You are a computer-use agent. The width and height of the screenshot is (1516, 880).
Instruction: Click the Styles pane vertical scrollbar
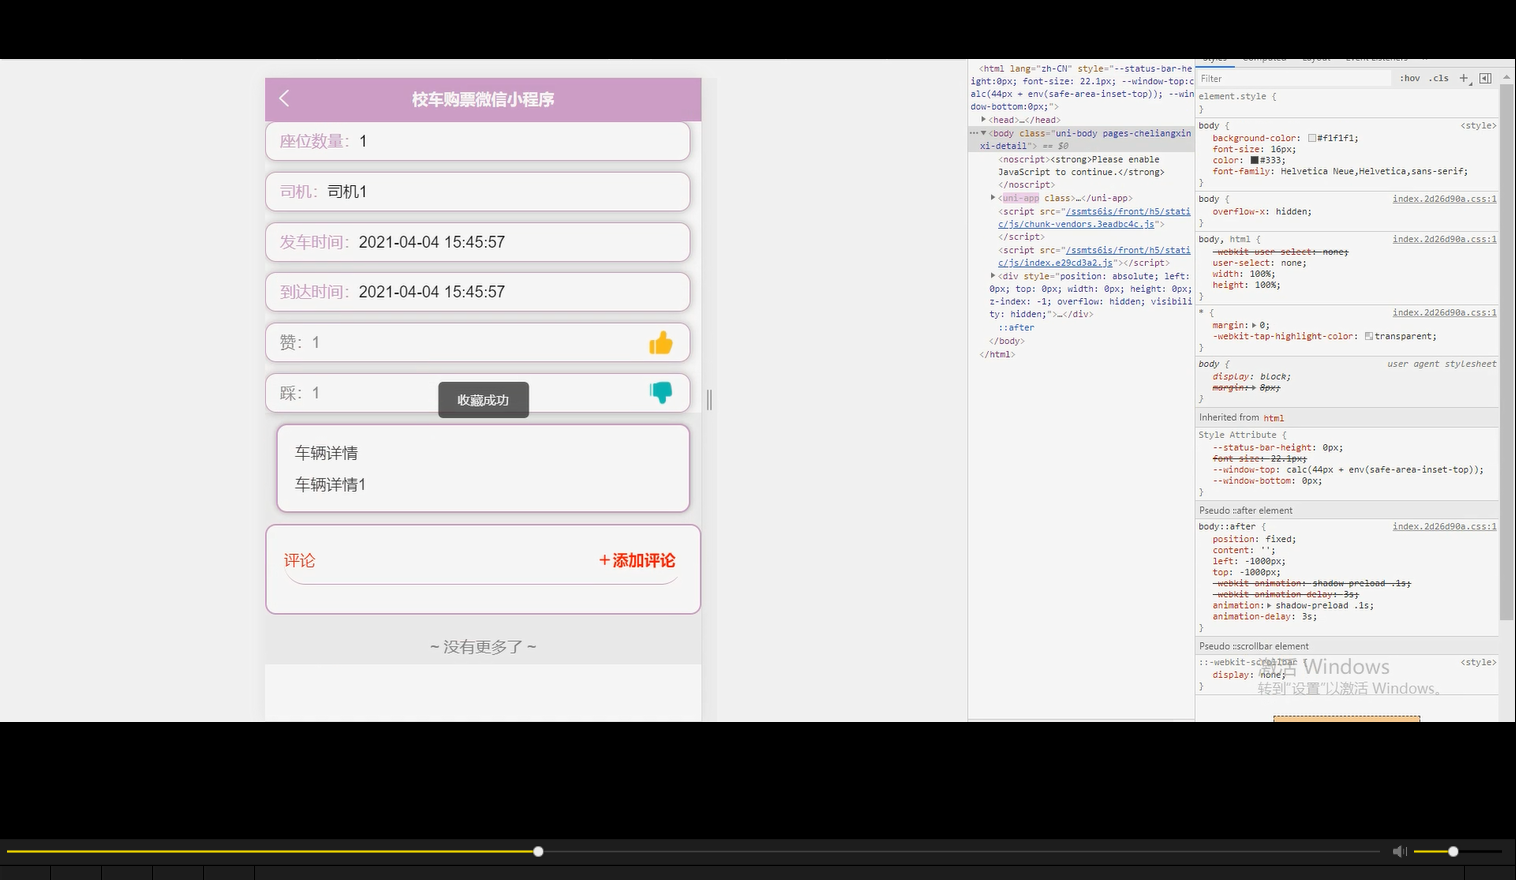pos(1506,351)
